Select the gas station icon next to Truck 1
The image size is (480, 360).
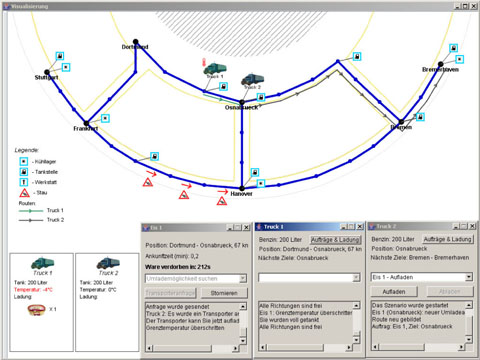(x=223, y=87)
